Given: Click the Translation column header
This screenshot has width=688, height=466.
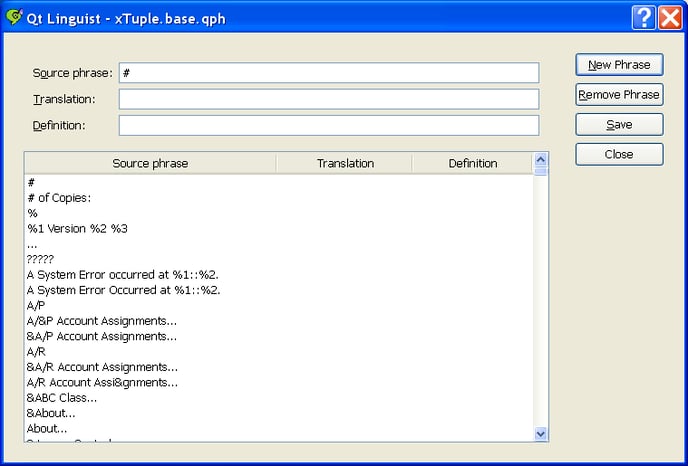Looking at the screenshot, I should [x=345, y=163].
